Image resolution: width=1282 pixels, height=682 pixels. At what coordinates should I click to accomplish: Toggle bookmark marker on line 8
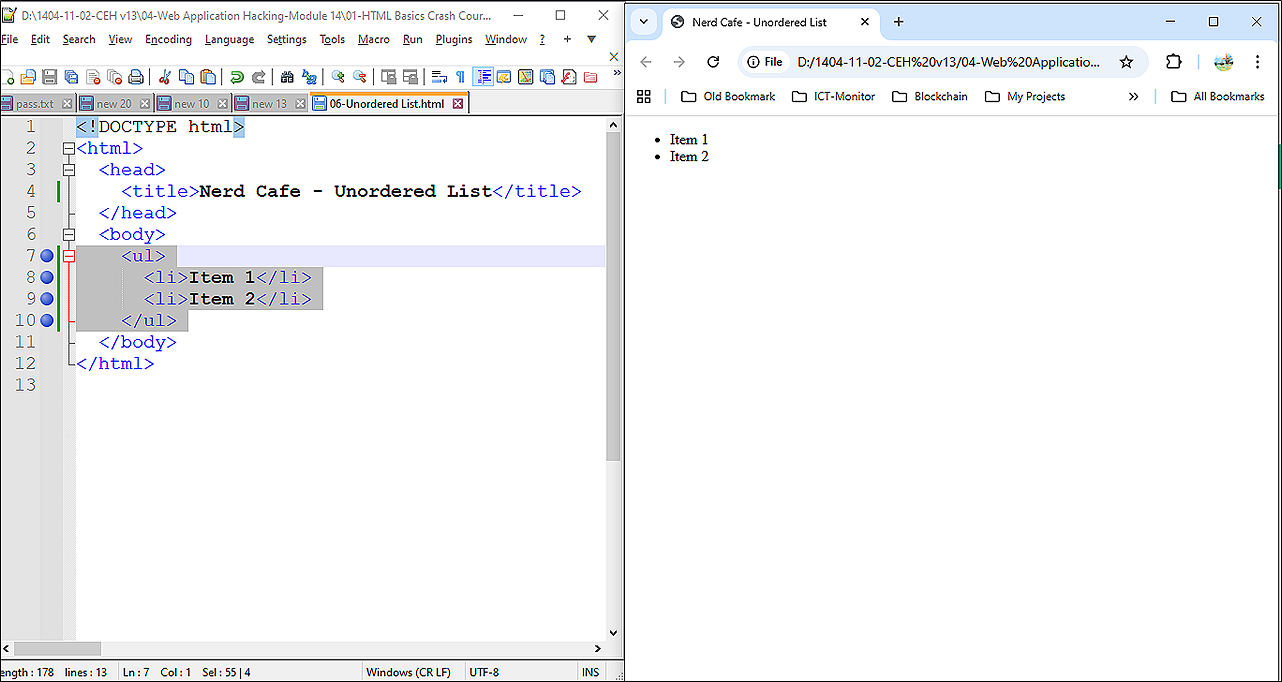pos(47,277)
